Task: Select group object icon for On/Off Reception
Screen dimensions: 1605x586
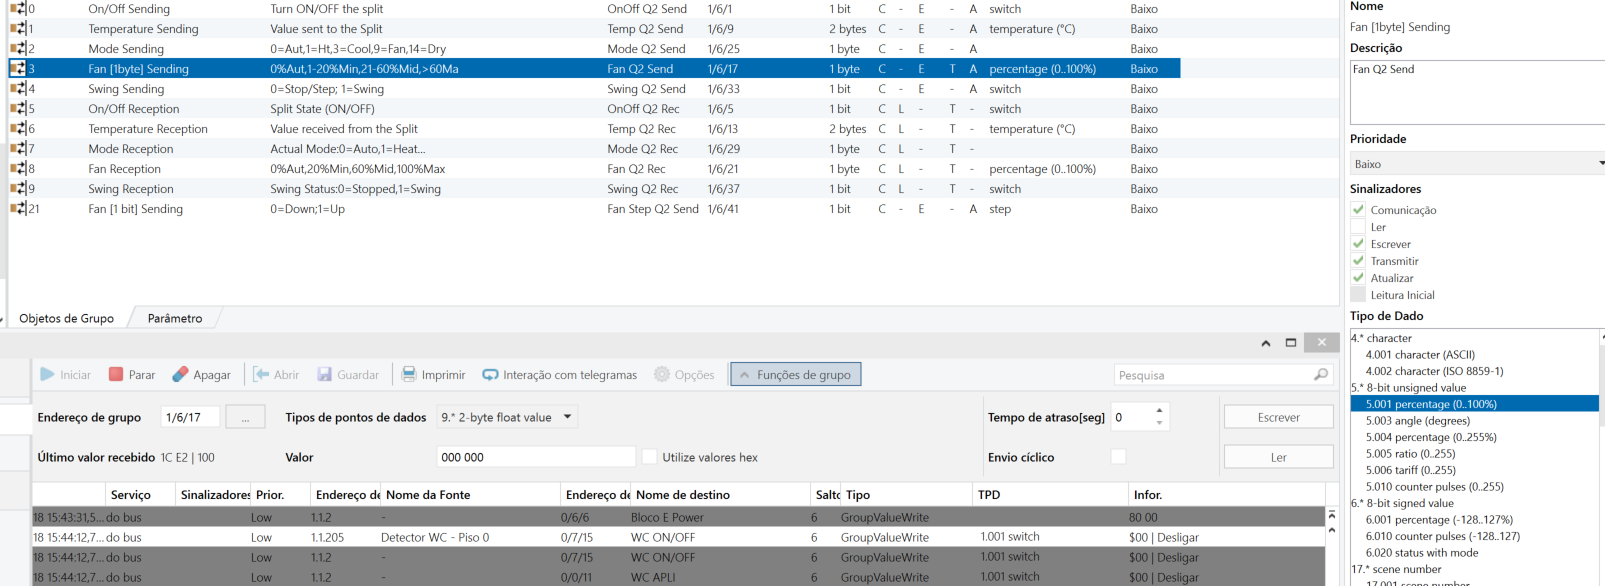Action: [x=18, y=109]
